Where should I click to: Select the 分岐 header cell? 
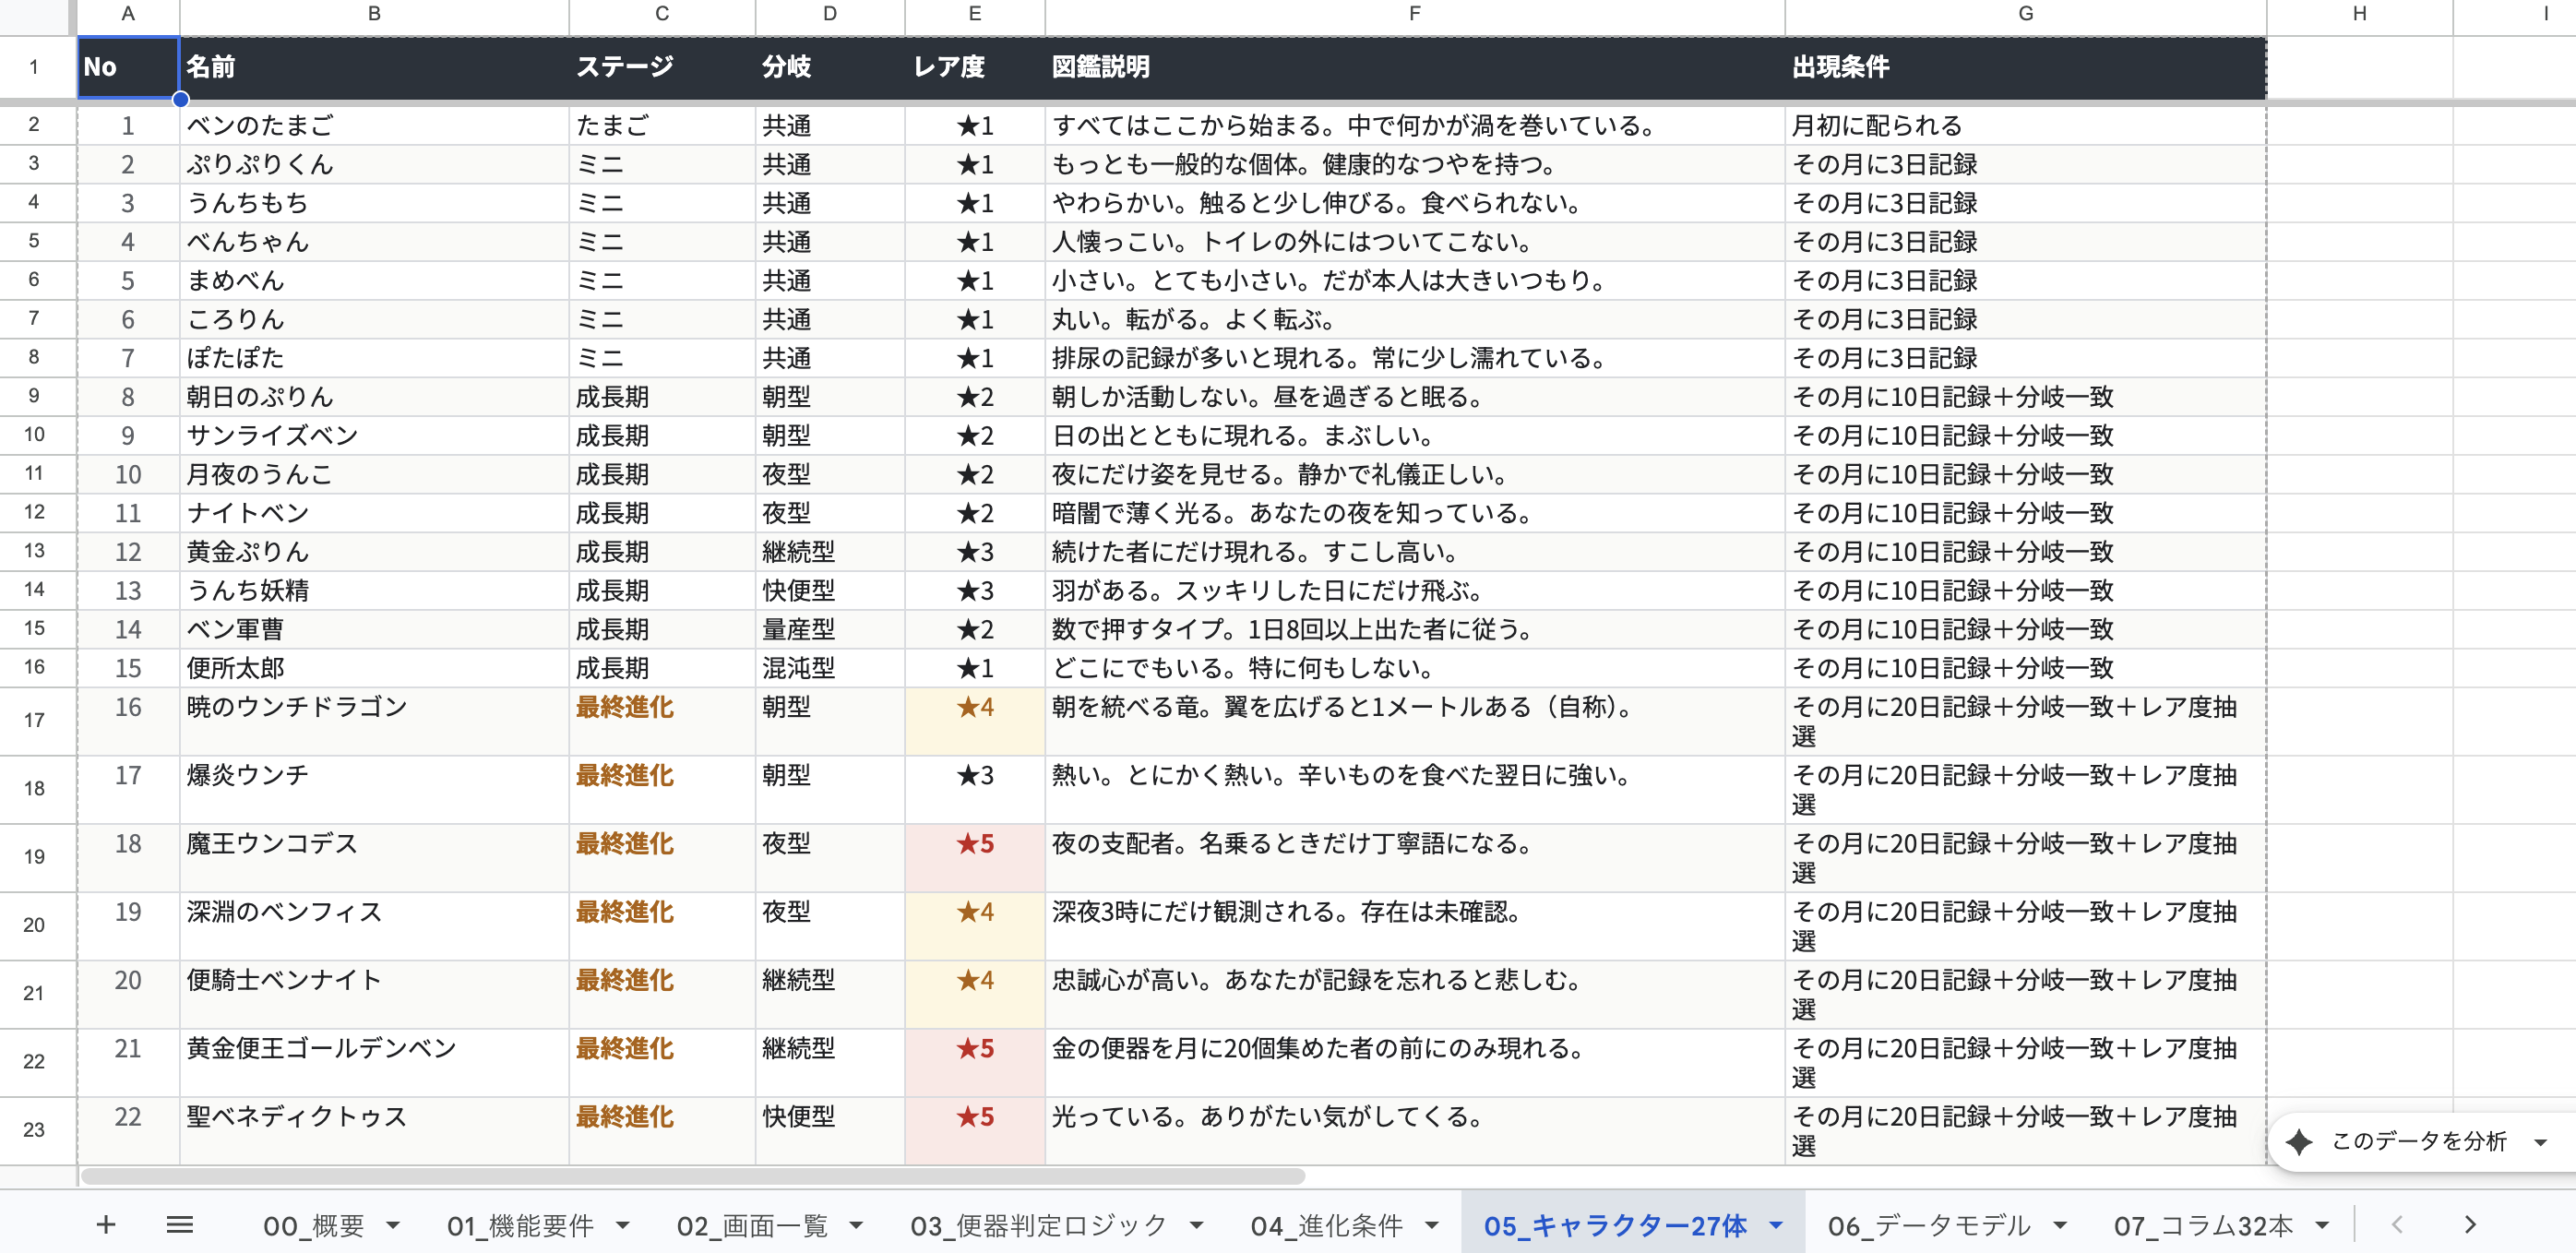click(830, 67)
